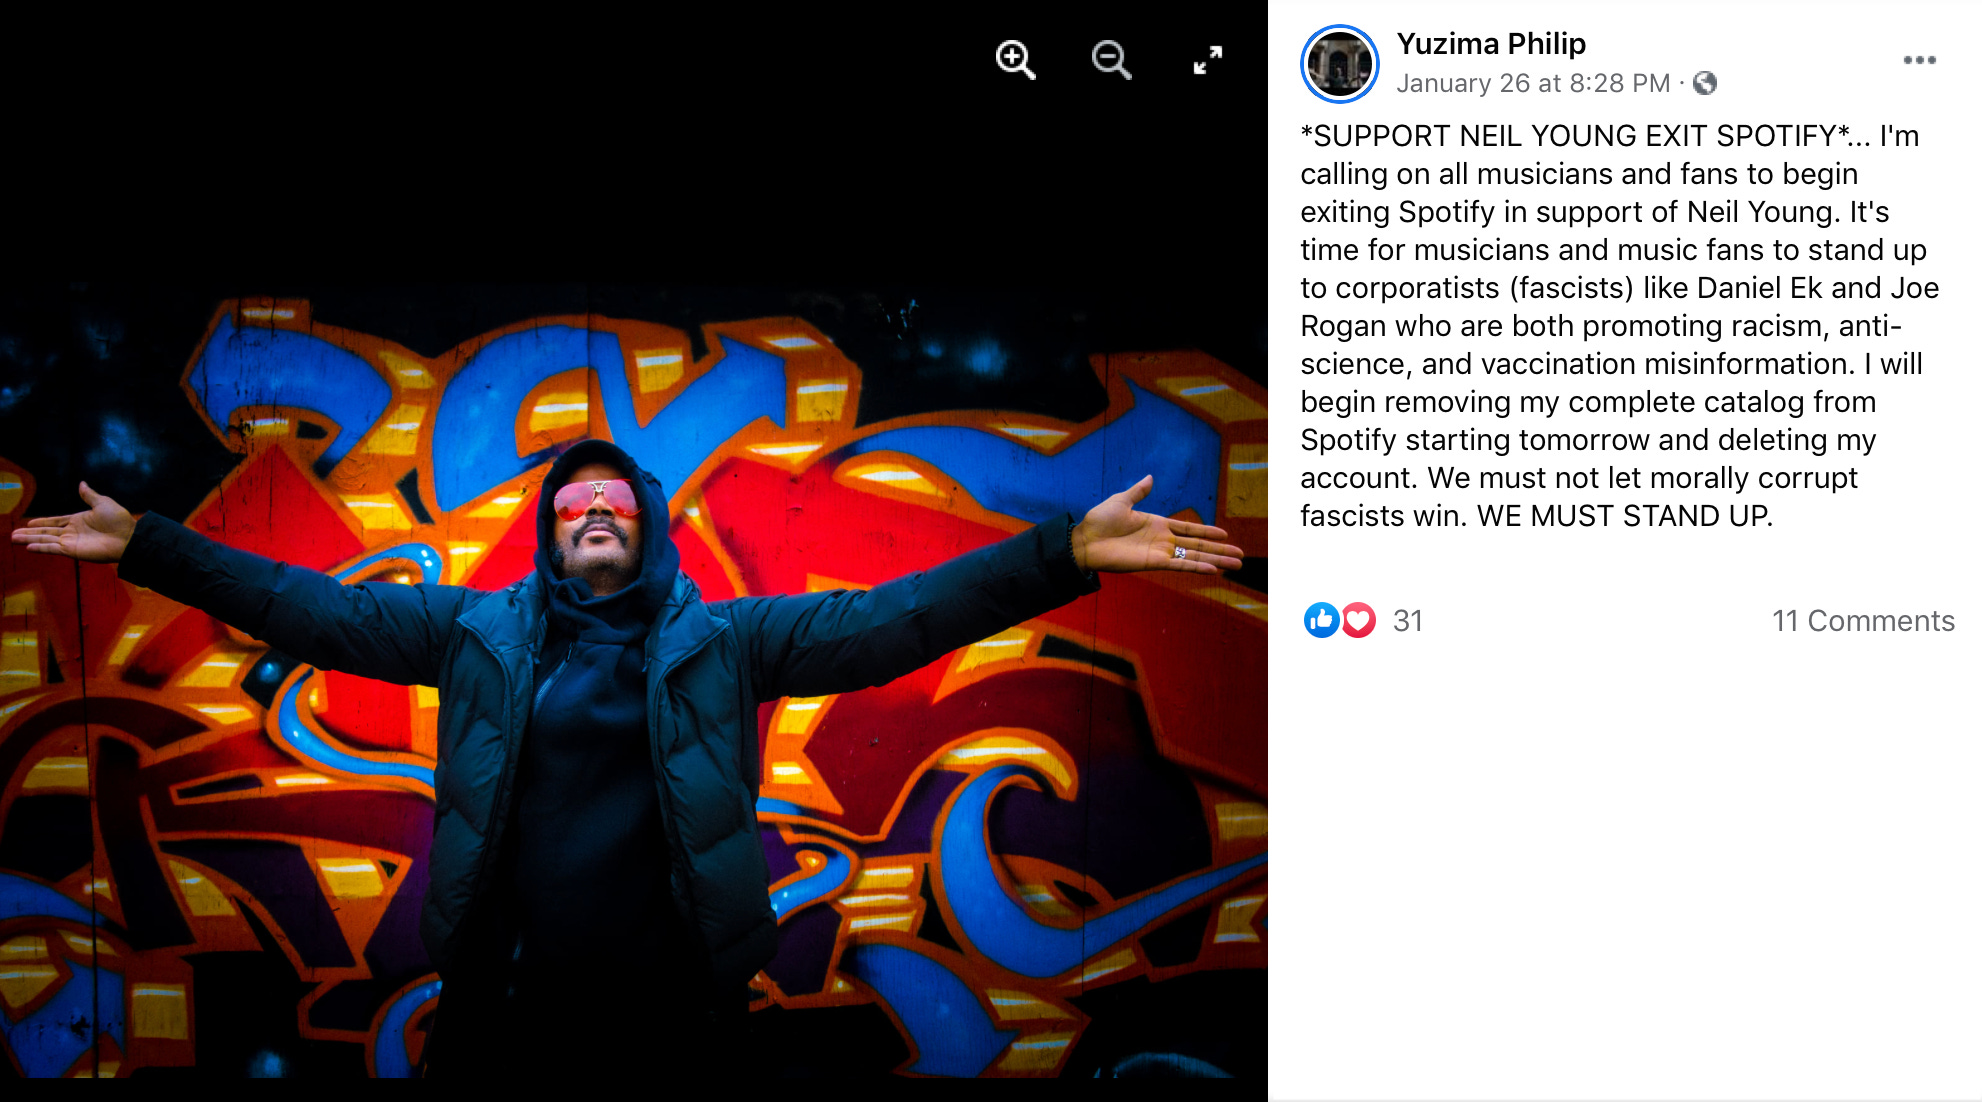Enter fullscreen photo view
The image size is (1982, 1102).
[x=1208, y=60]
